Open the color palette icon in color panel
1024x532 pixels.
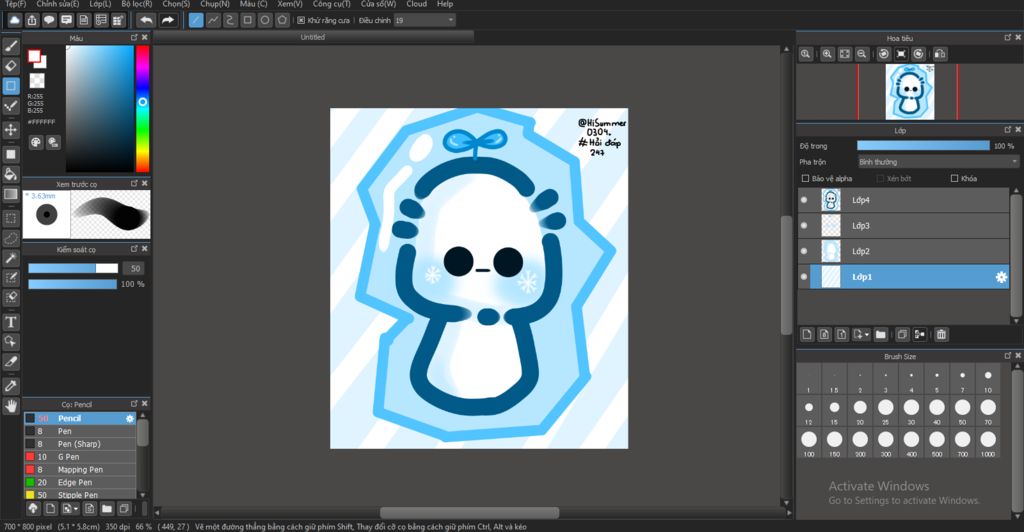(36, 142)
